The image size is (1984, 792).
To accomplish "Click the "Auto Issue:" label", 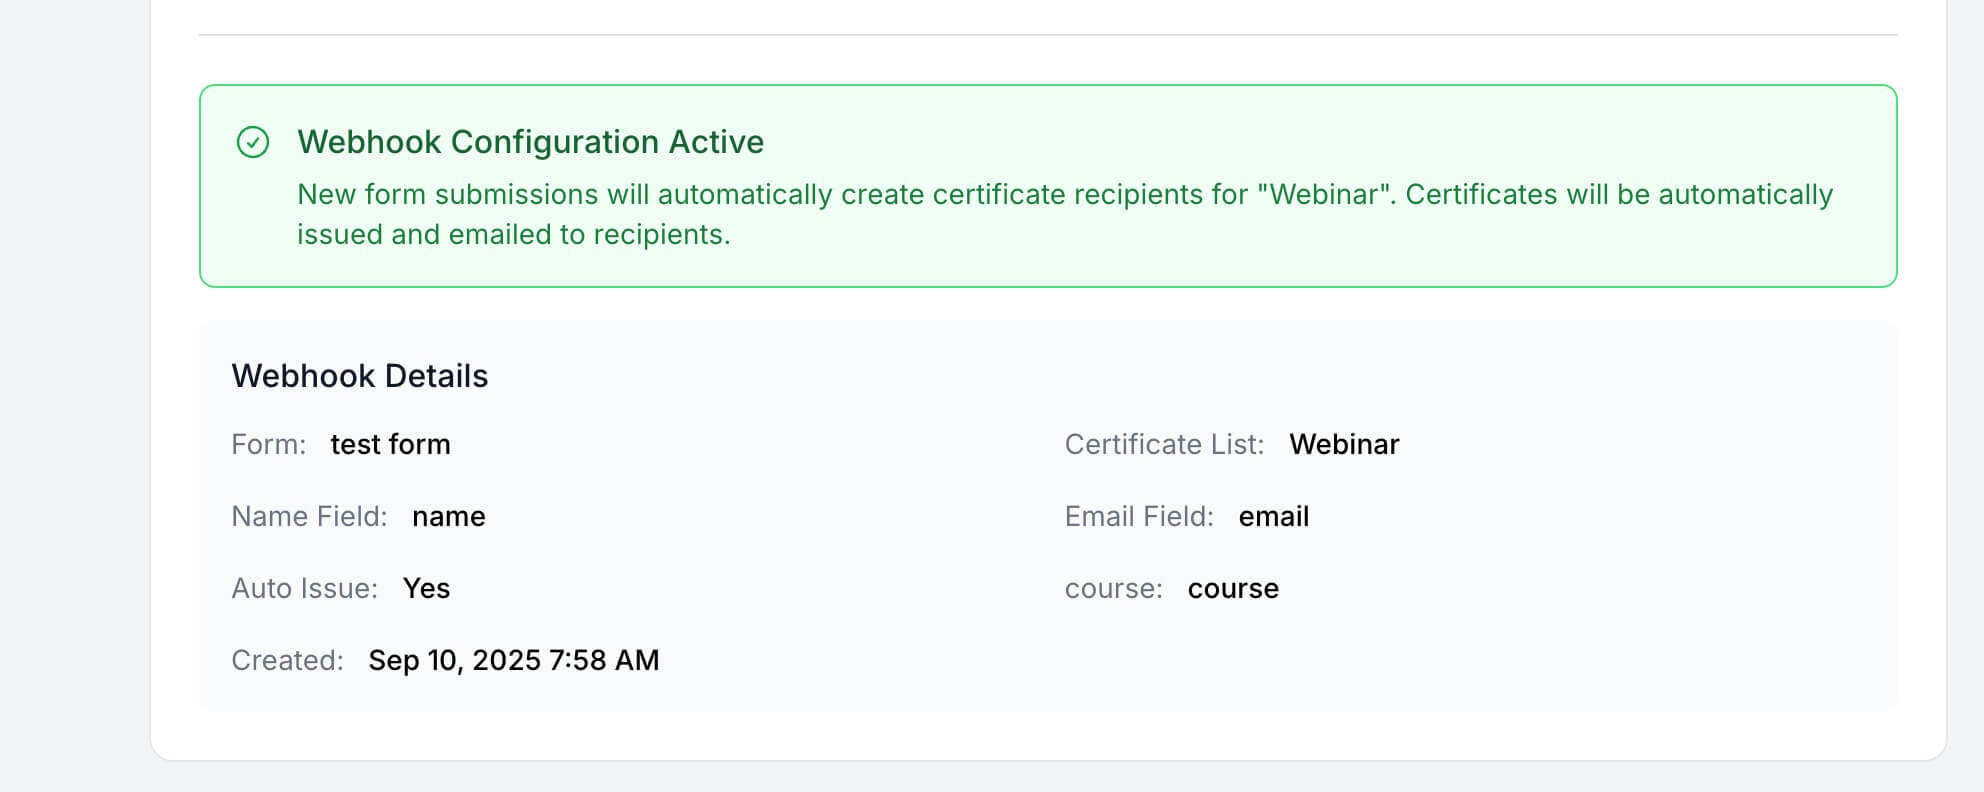I will [x=304, y=588].
